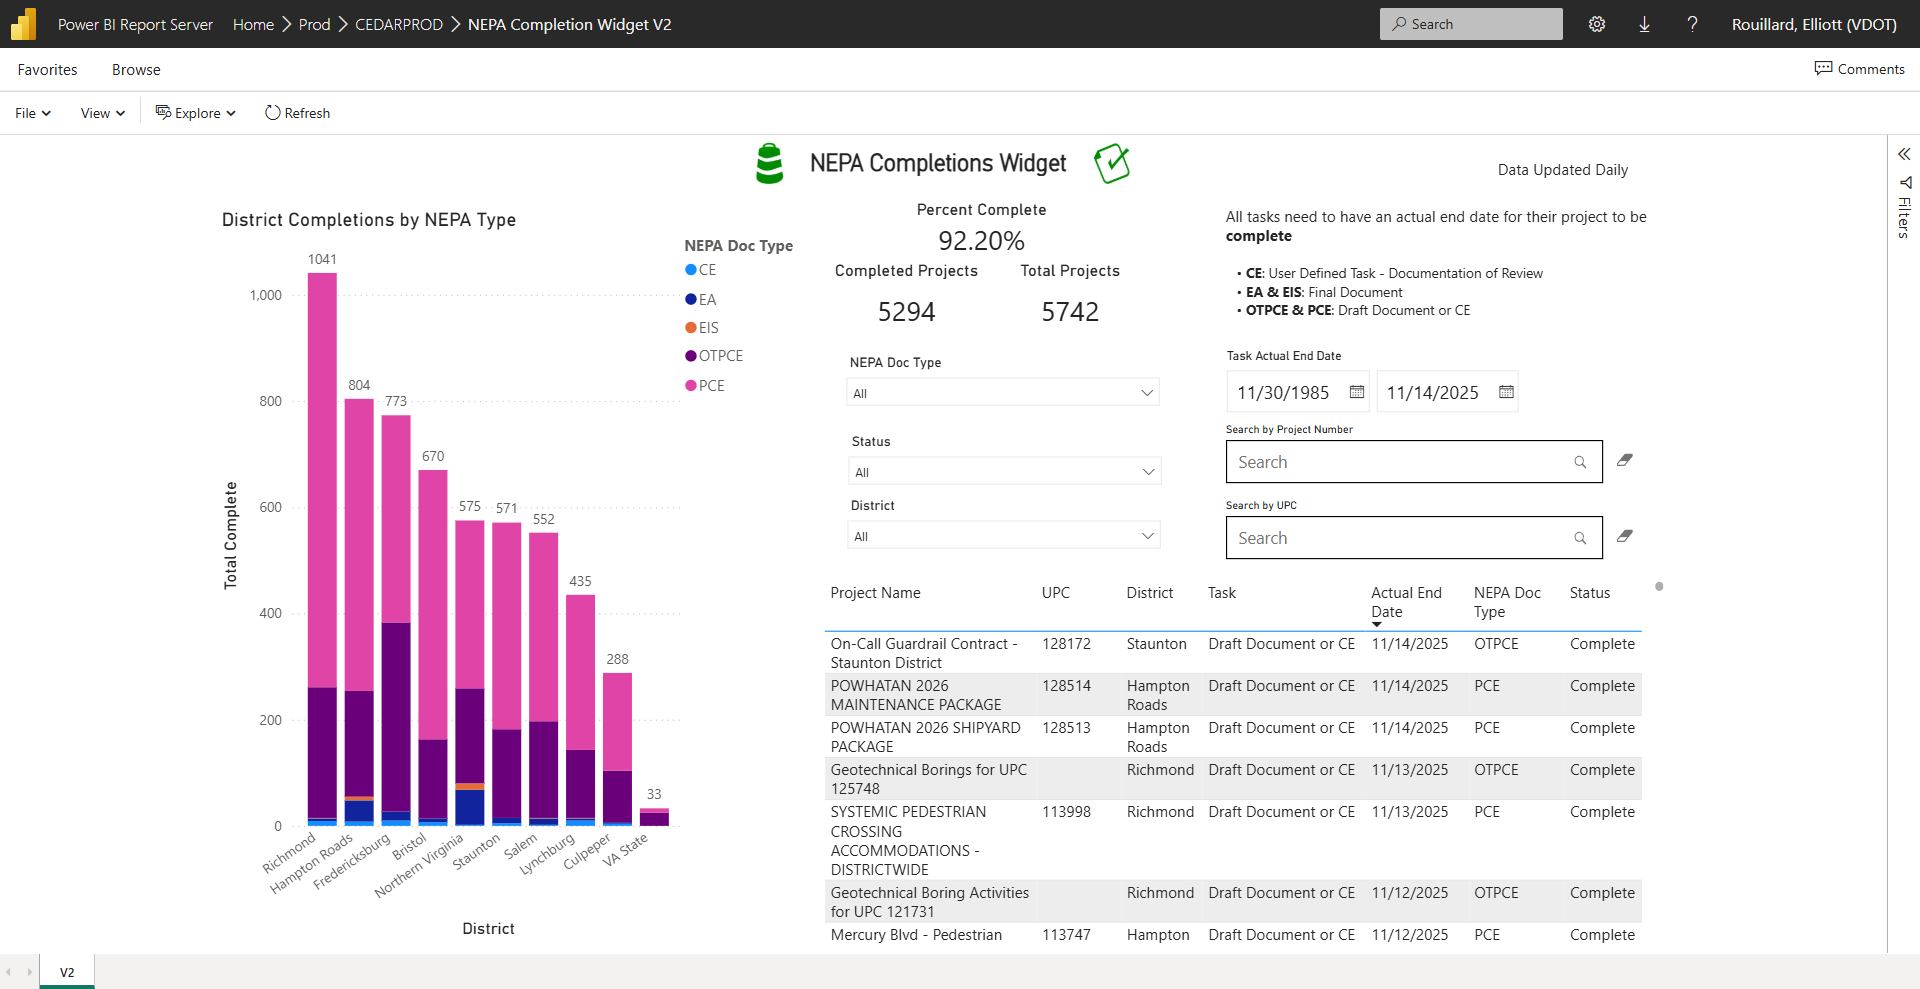
Task: Open calendar picker for start date
Action: [1357, 392]
